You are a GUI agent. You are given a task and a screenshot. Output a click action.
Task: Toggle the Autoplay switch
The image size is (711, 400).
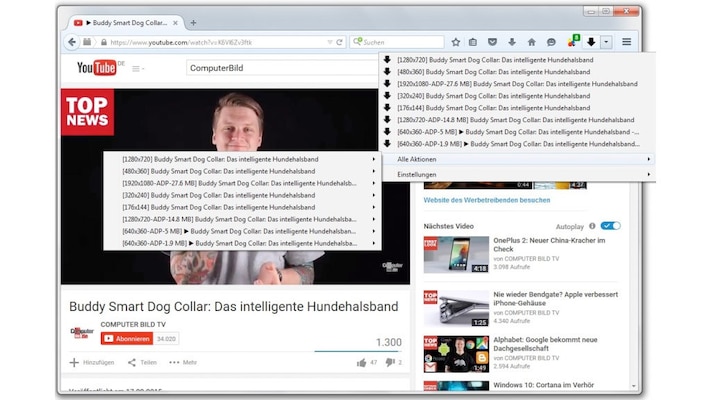point(610,226)
